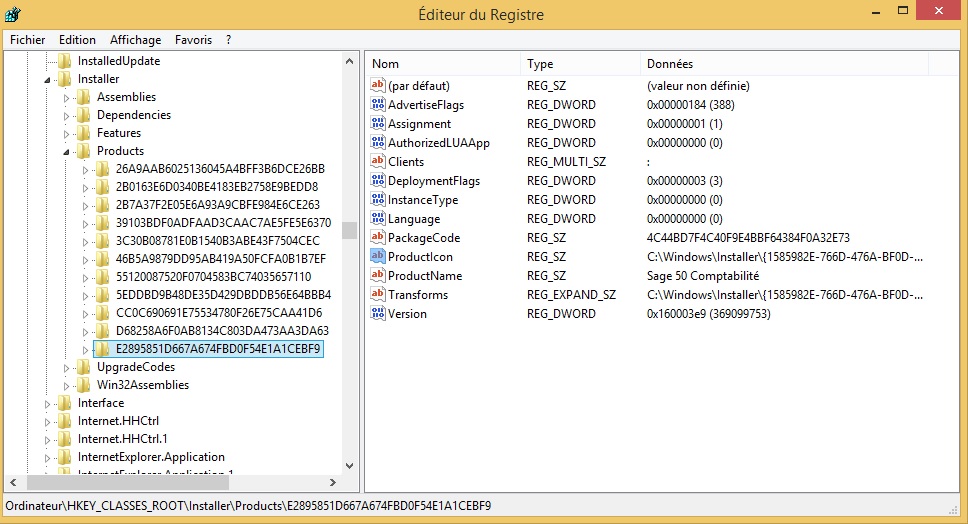
Task: Click the Version binary value icon
Action: (378, 314)
